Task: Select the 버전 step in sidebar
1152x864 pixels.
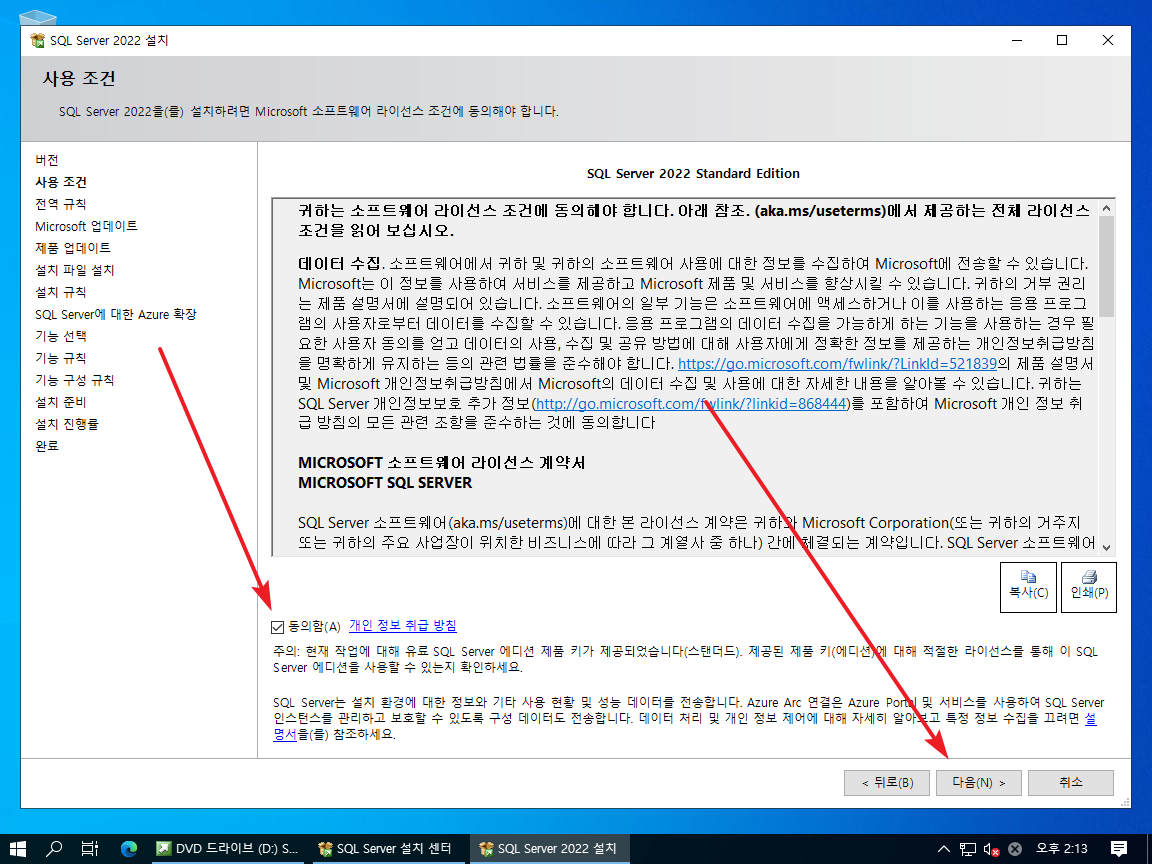Action: tap(47, 160)
